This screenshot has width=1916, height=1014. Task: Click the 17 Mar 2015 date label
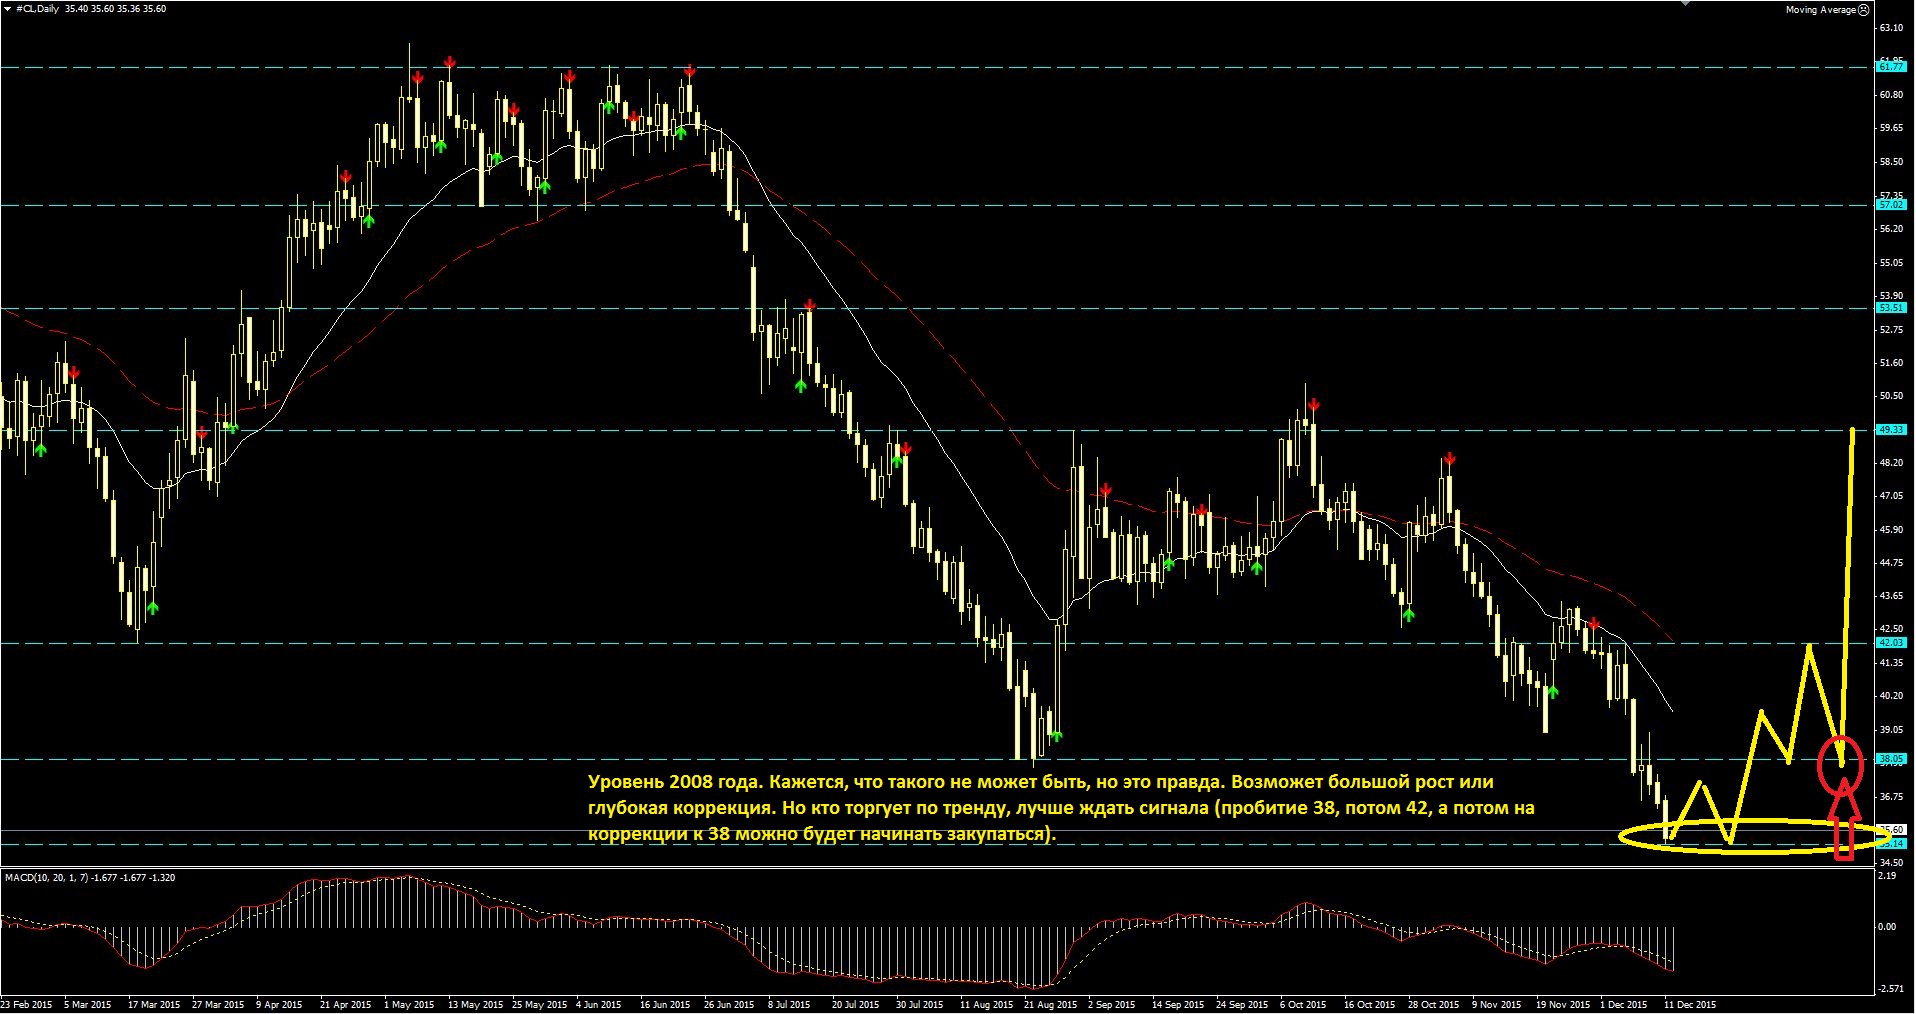[x=154, y=1005]
